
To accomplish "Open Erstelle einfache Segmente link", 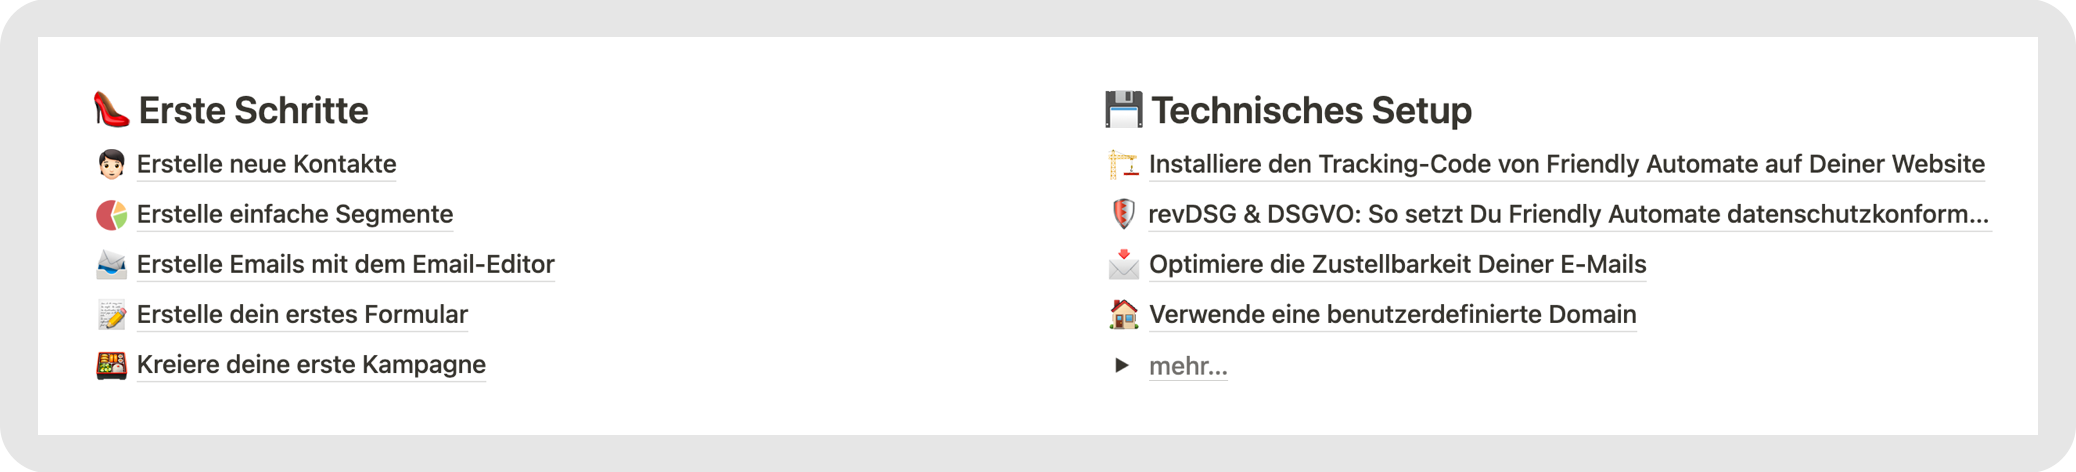I will [x=295, y=214].
